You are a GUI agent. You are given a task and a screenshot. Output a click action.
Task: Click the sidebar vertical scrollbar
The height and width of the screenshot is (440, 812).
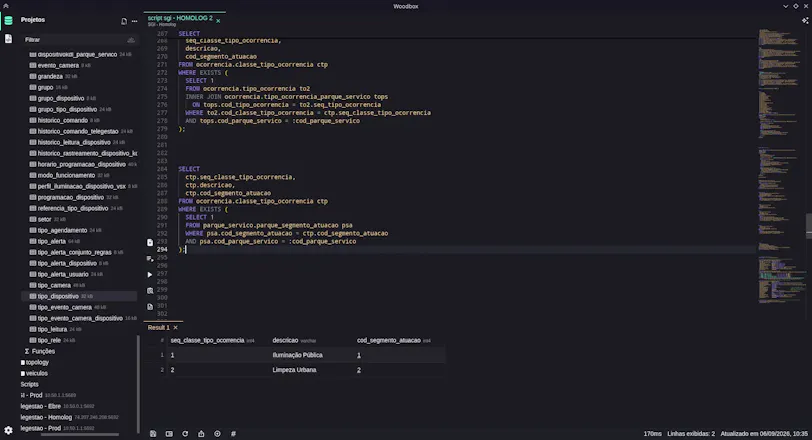[x=138, y=384]
